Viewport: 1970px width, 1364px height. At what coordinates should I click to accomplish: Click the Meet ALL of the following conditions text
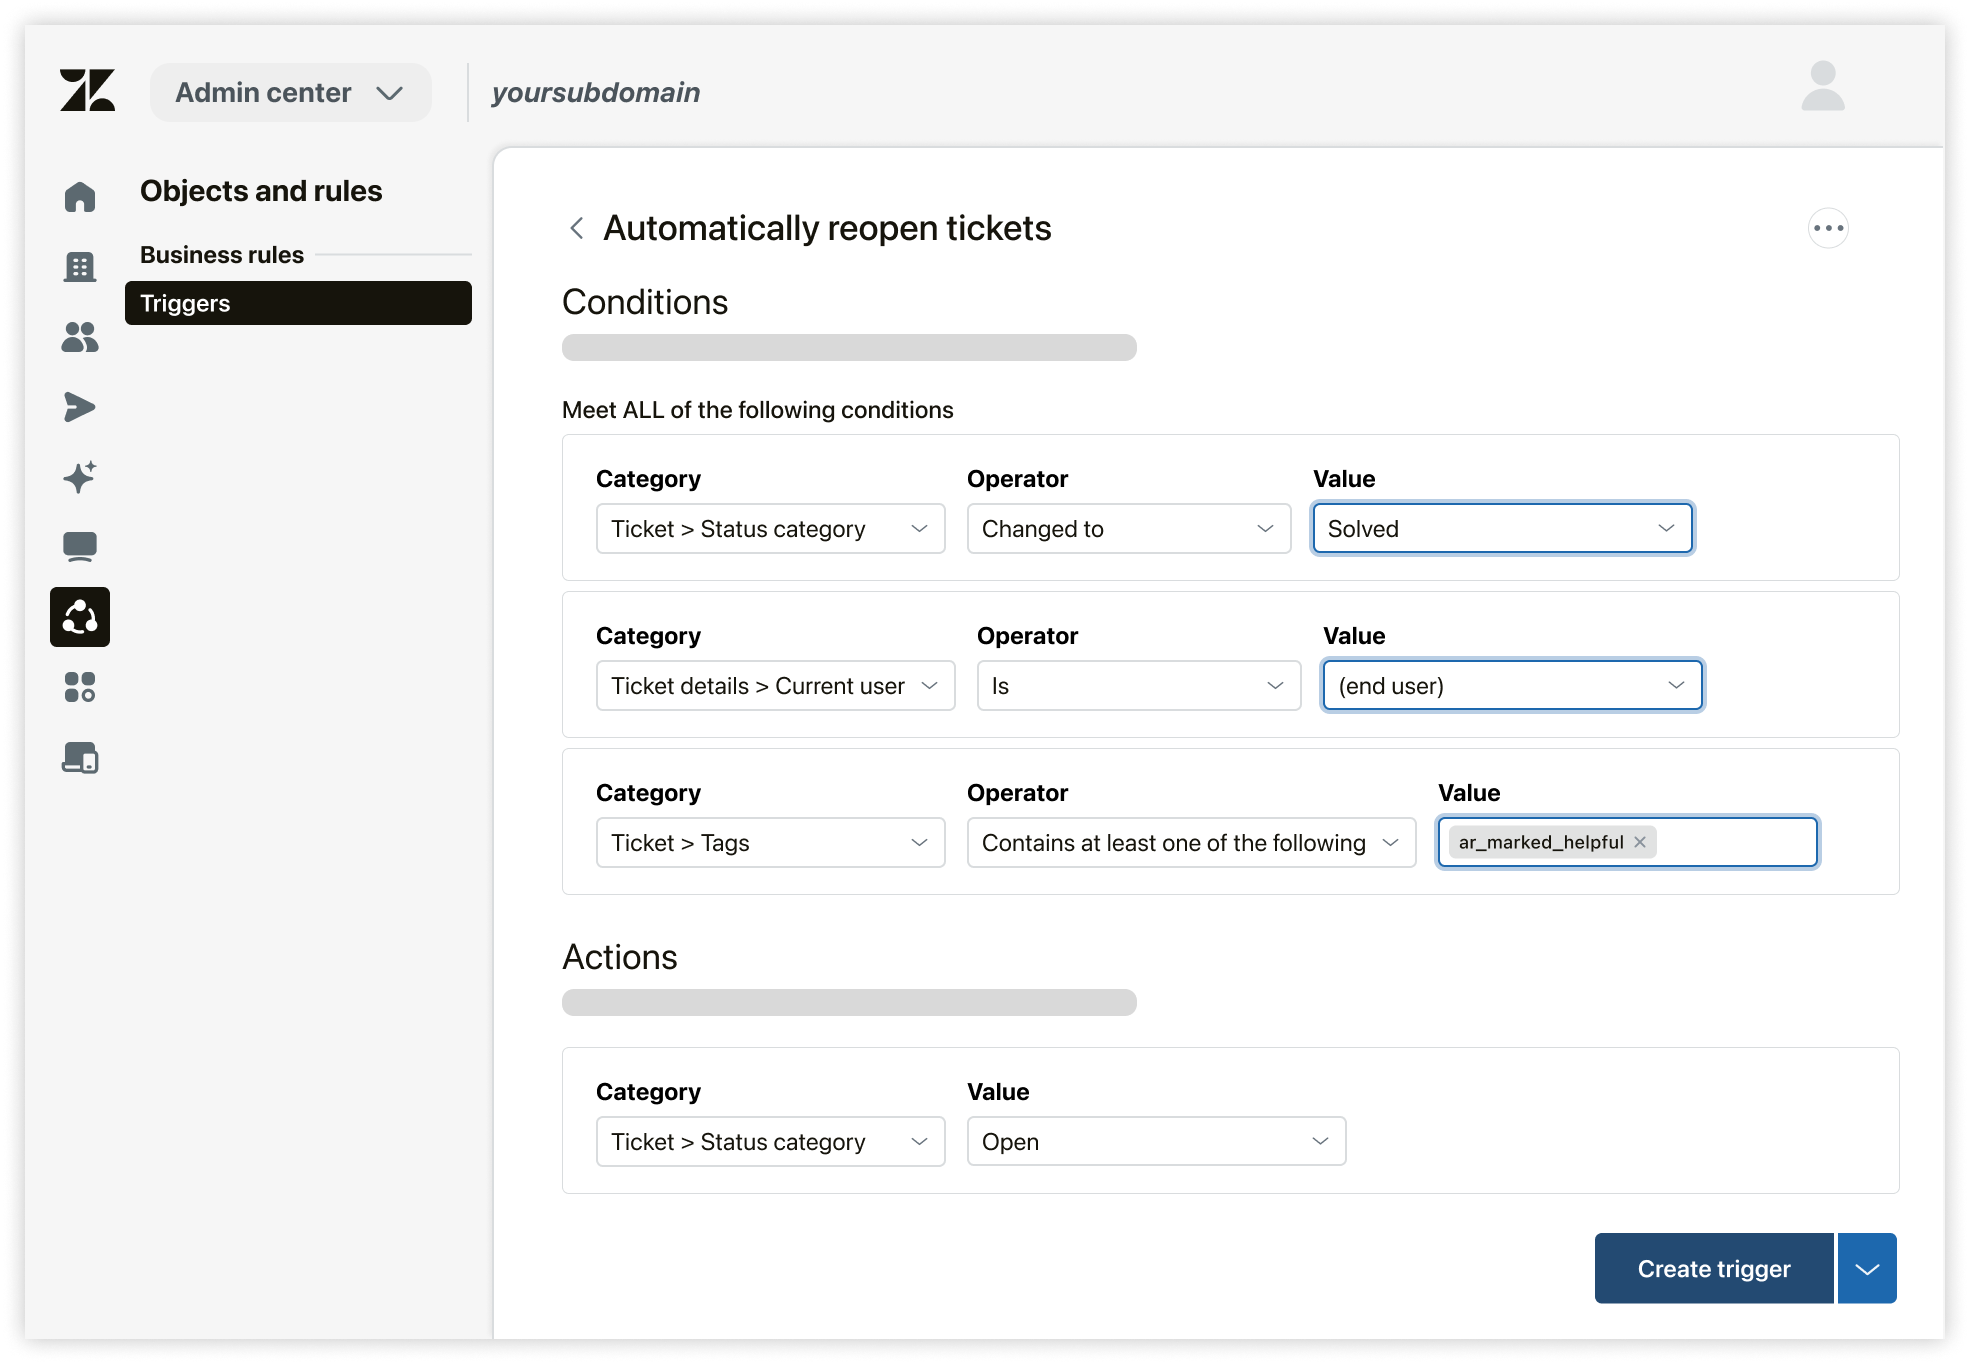click(x=758, y=410)
